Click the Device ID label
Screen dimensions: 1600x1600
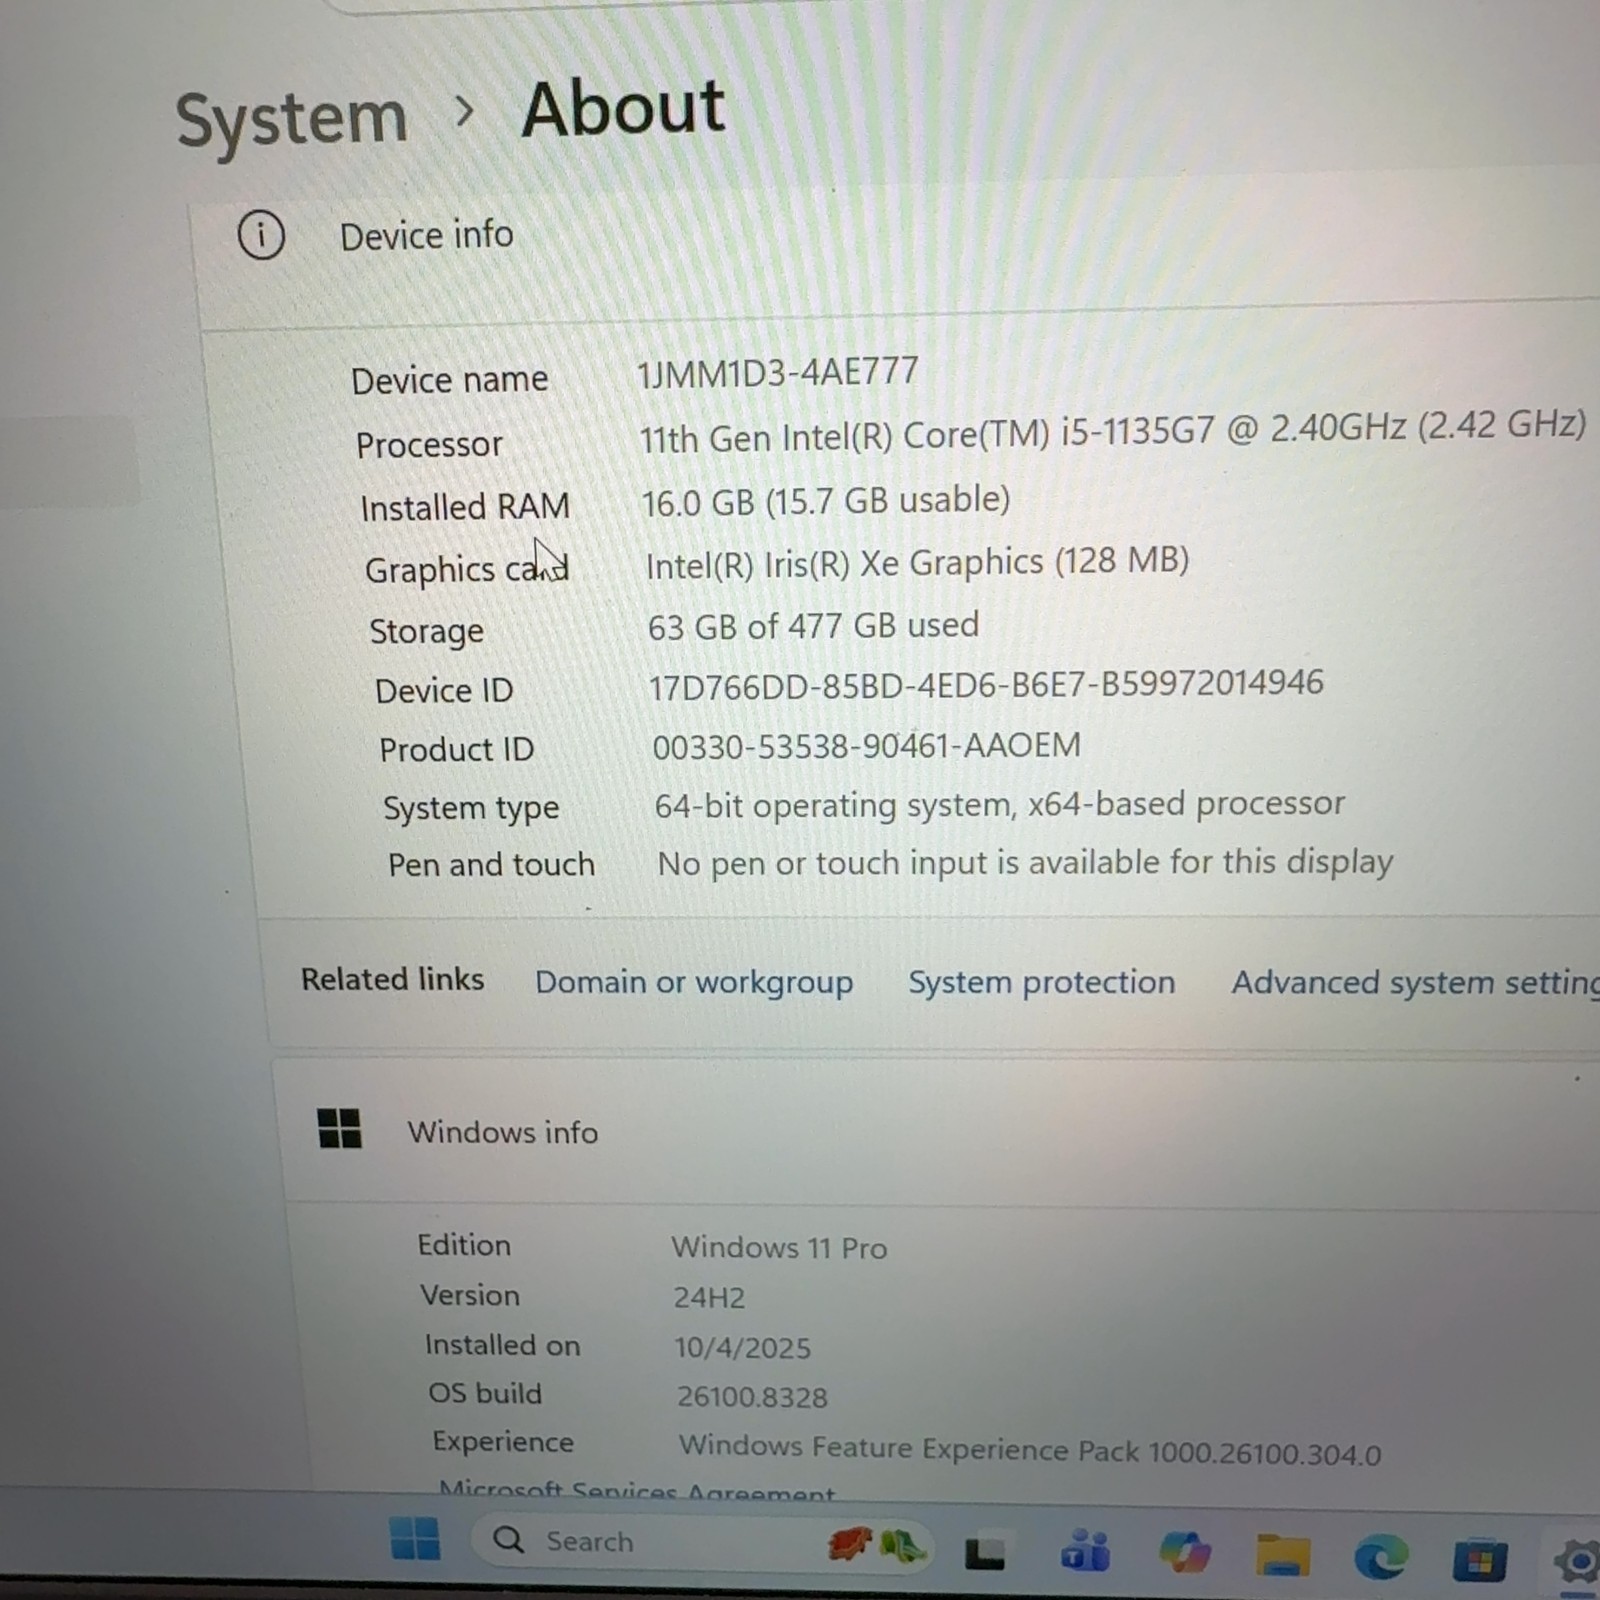tap(444, 690)
